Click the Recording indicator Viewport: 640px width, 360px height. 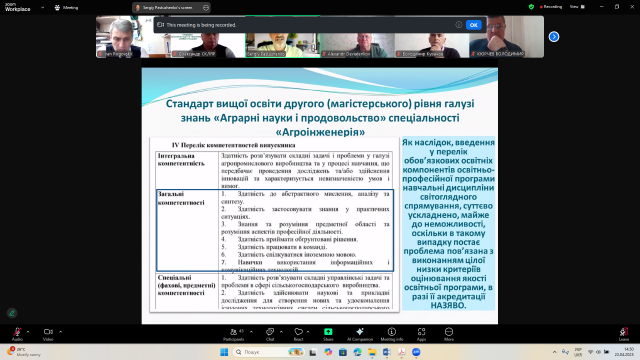pos(551,7)
